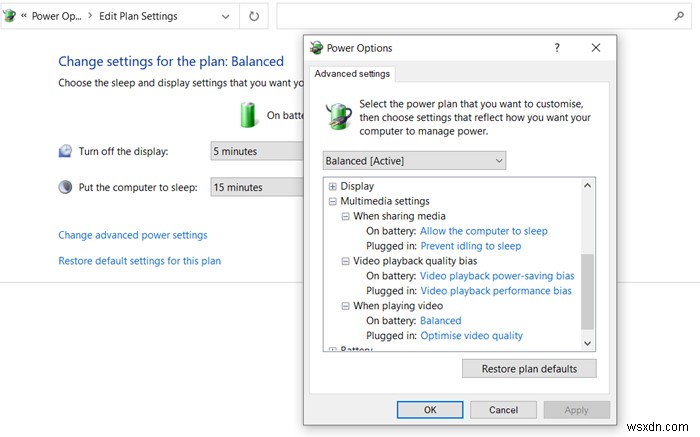700x437 pixels.
Task: Click the Cancel button
Action: pyautogui.click(x=503, y=410)
